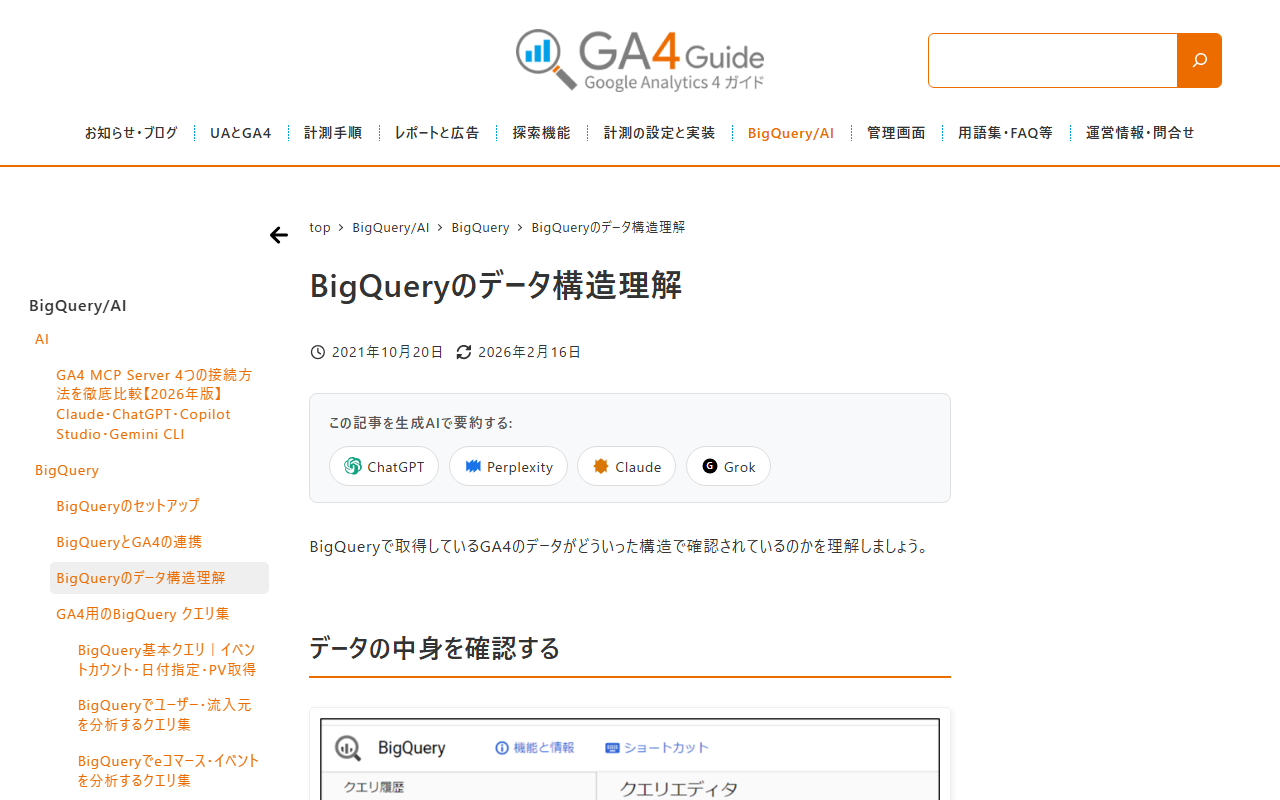Open the 探索機能 menu item
The width and height of the screenshot is (1280, 800).
542,133
